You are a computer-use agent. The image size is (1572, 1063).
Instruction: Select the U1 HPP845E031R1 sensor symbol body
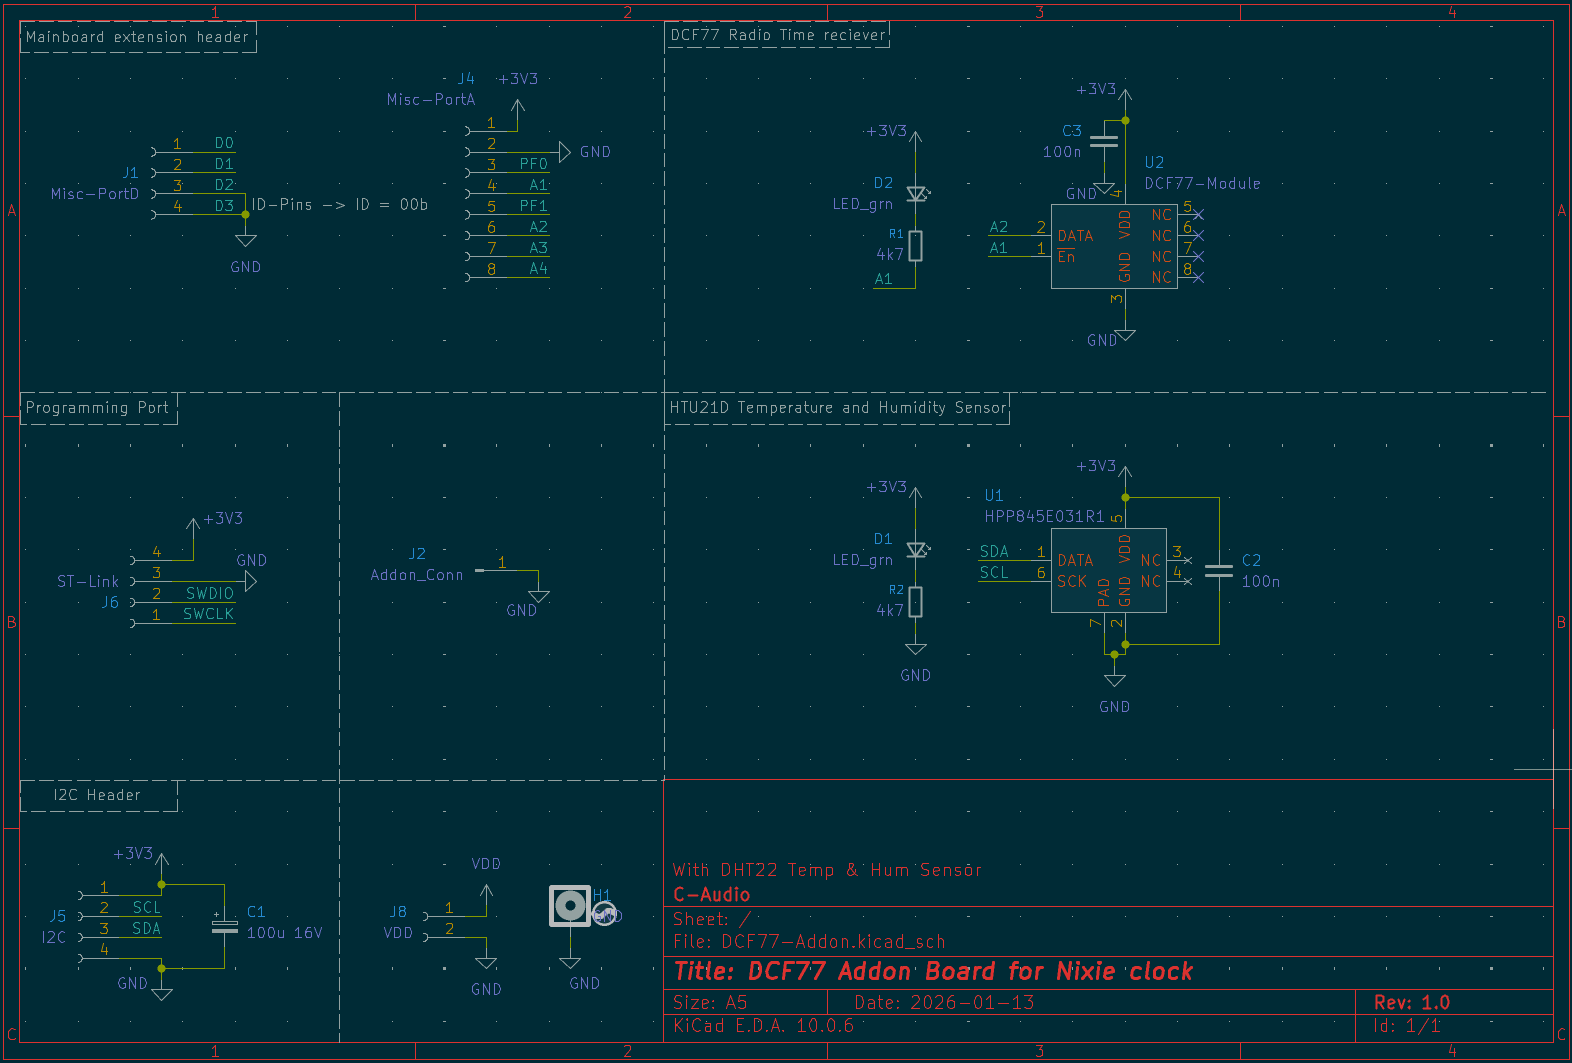(x=1109, y=570)
